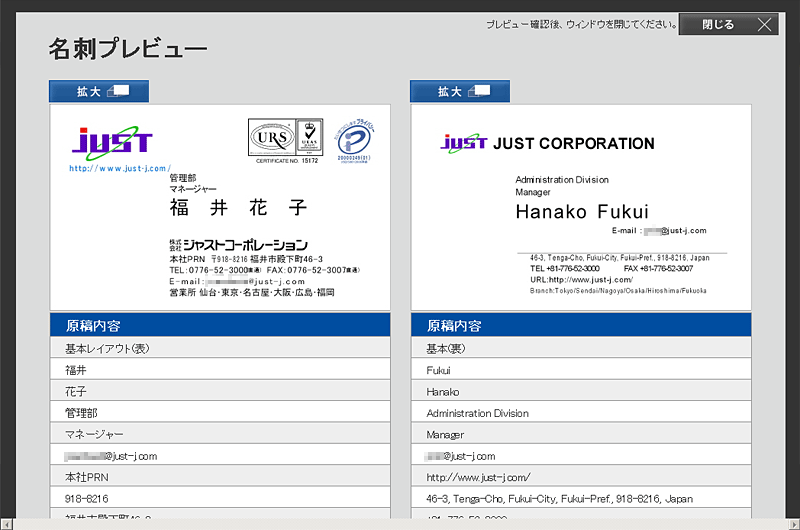This screenshot has width=800, height=530.
Task: Select the 花子 row
Action: 220,391
